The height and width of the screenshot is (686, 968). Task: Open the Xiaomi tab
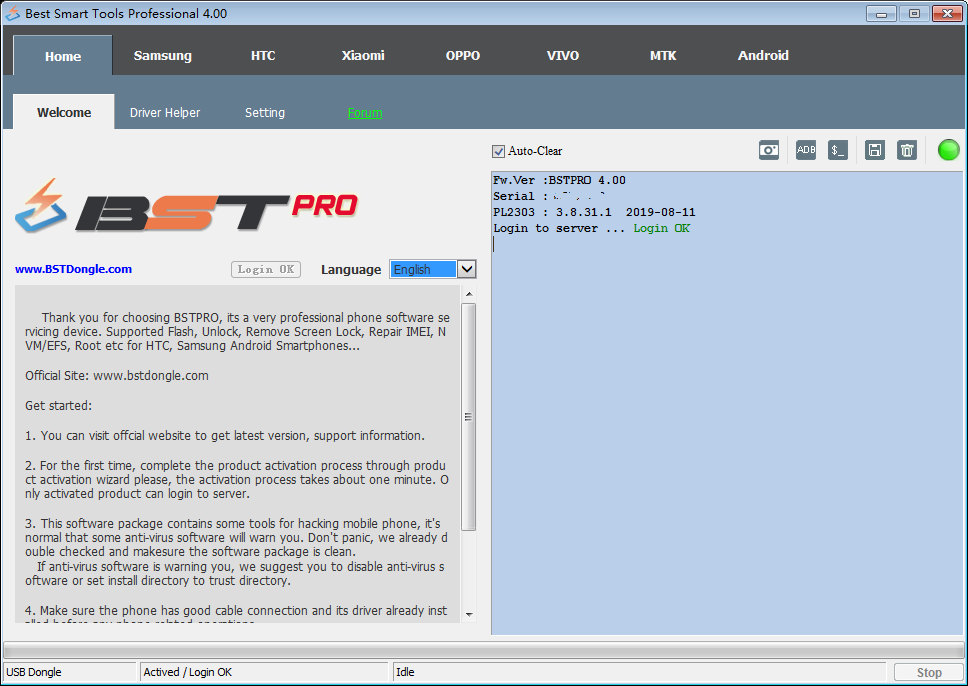click(363, 56)
